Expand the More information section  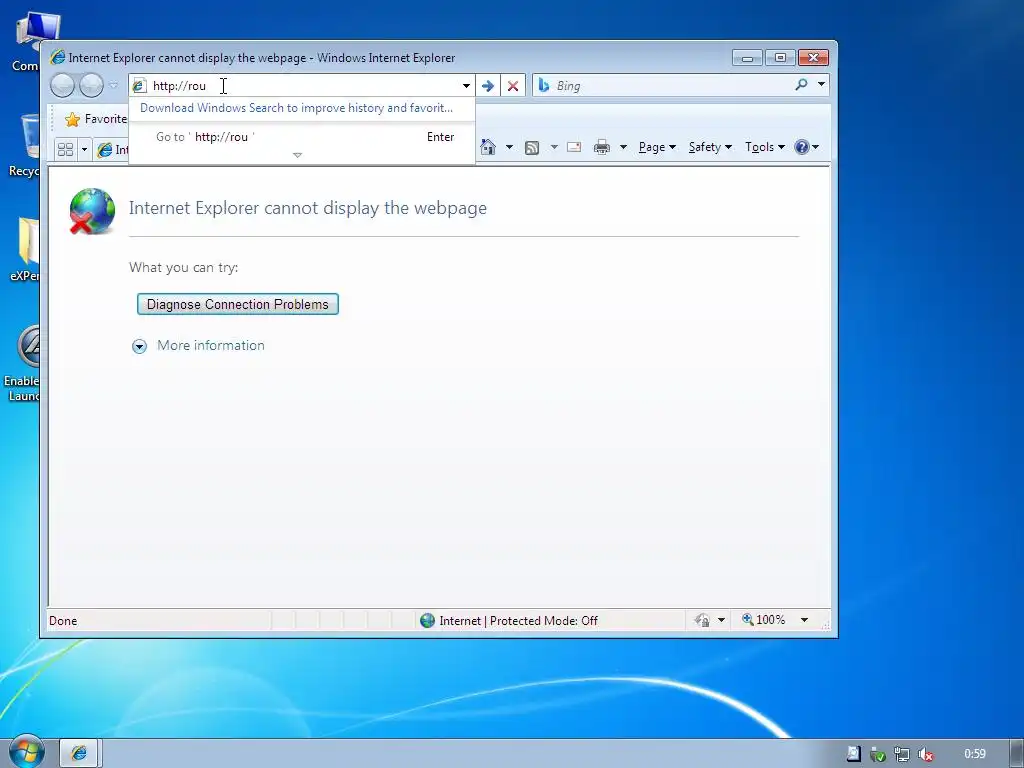click(140, 346)
